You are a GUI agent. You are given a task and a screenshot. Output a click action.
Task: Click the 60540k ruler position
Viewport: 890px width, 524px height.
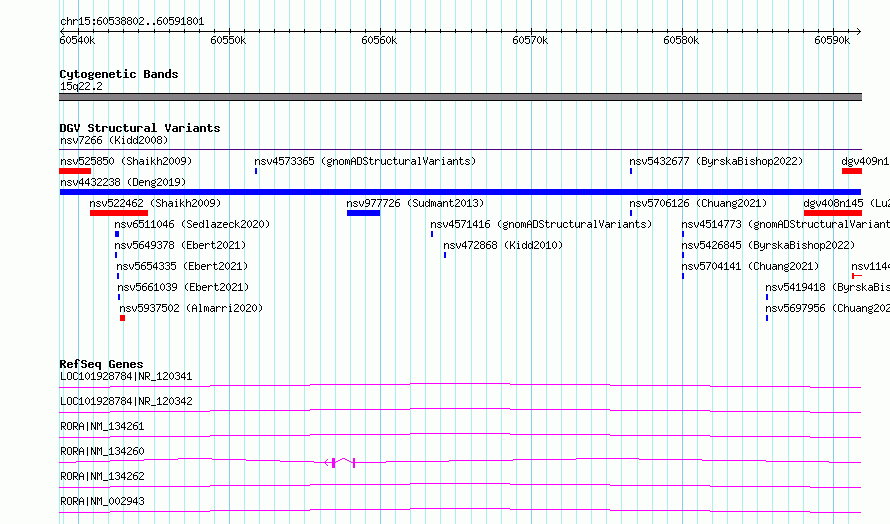click(x=77, y=40)
